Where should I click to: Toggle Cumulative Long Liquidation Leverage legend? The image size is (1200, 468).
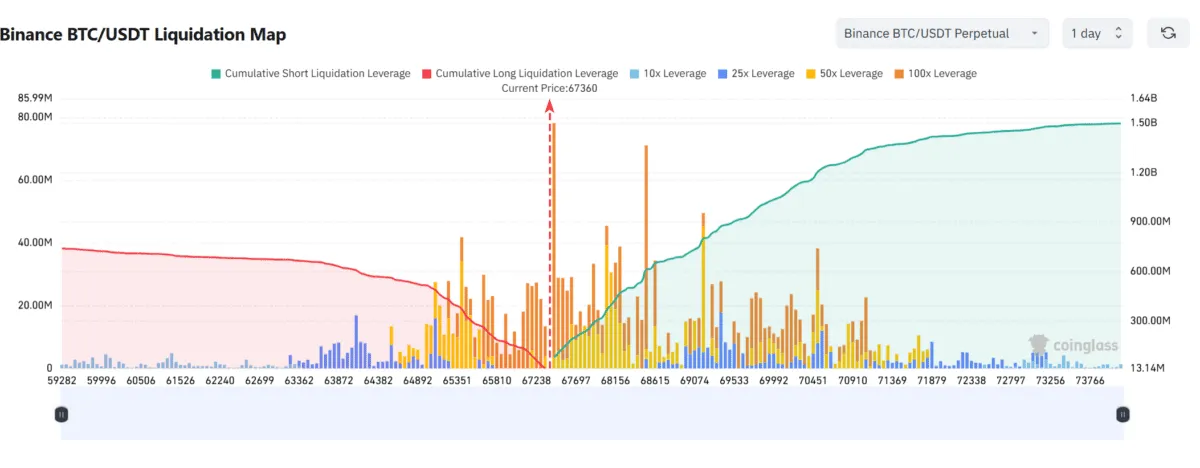pyautogui.click(x=520, y=74)
